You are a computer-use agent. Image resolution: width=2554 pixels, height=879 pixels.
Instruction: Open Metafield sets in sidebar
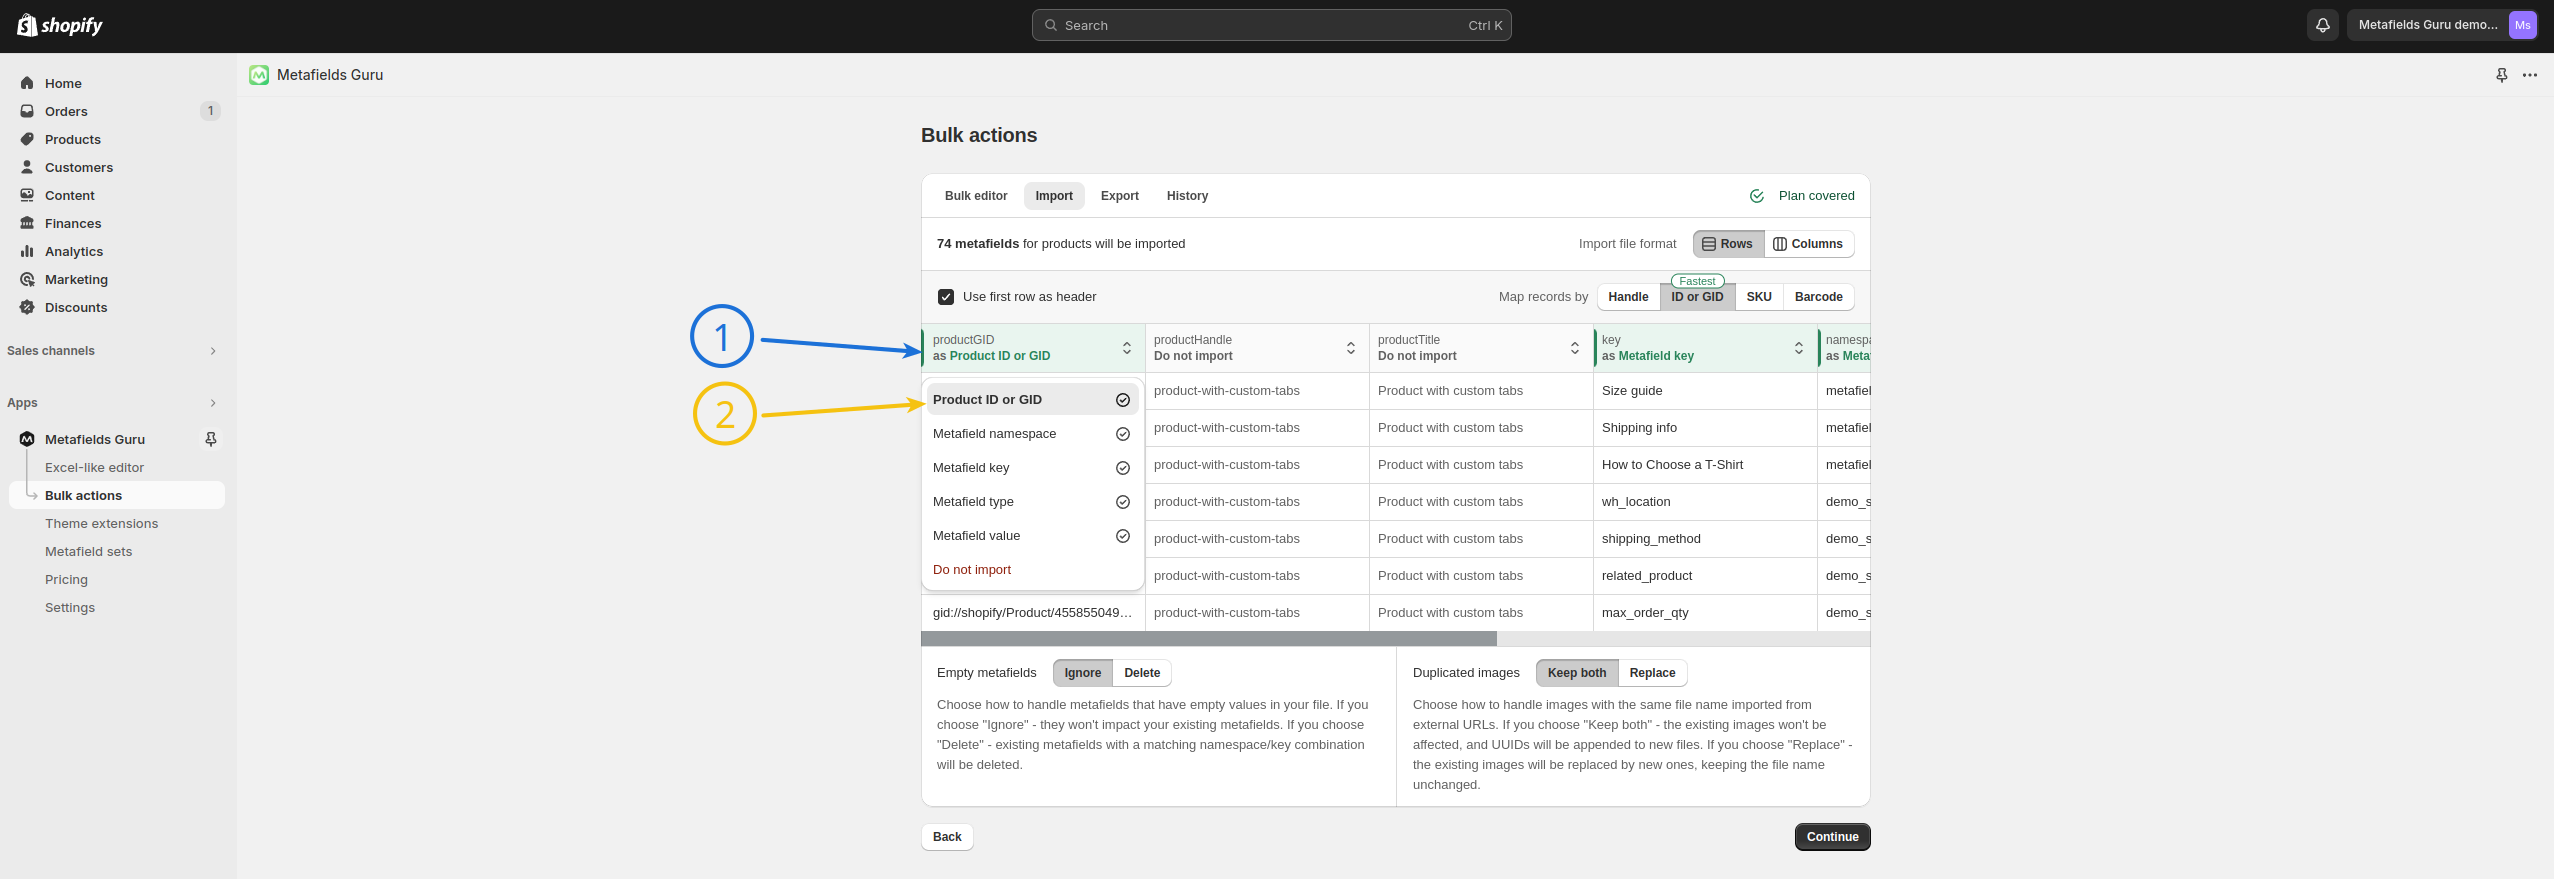tap(88, 552)
